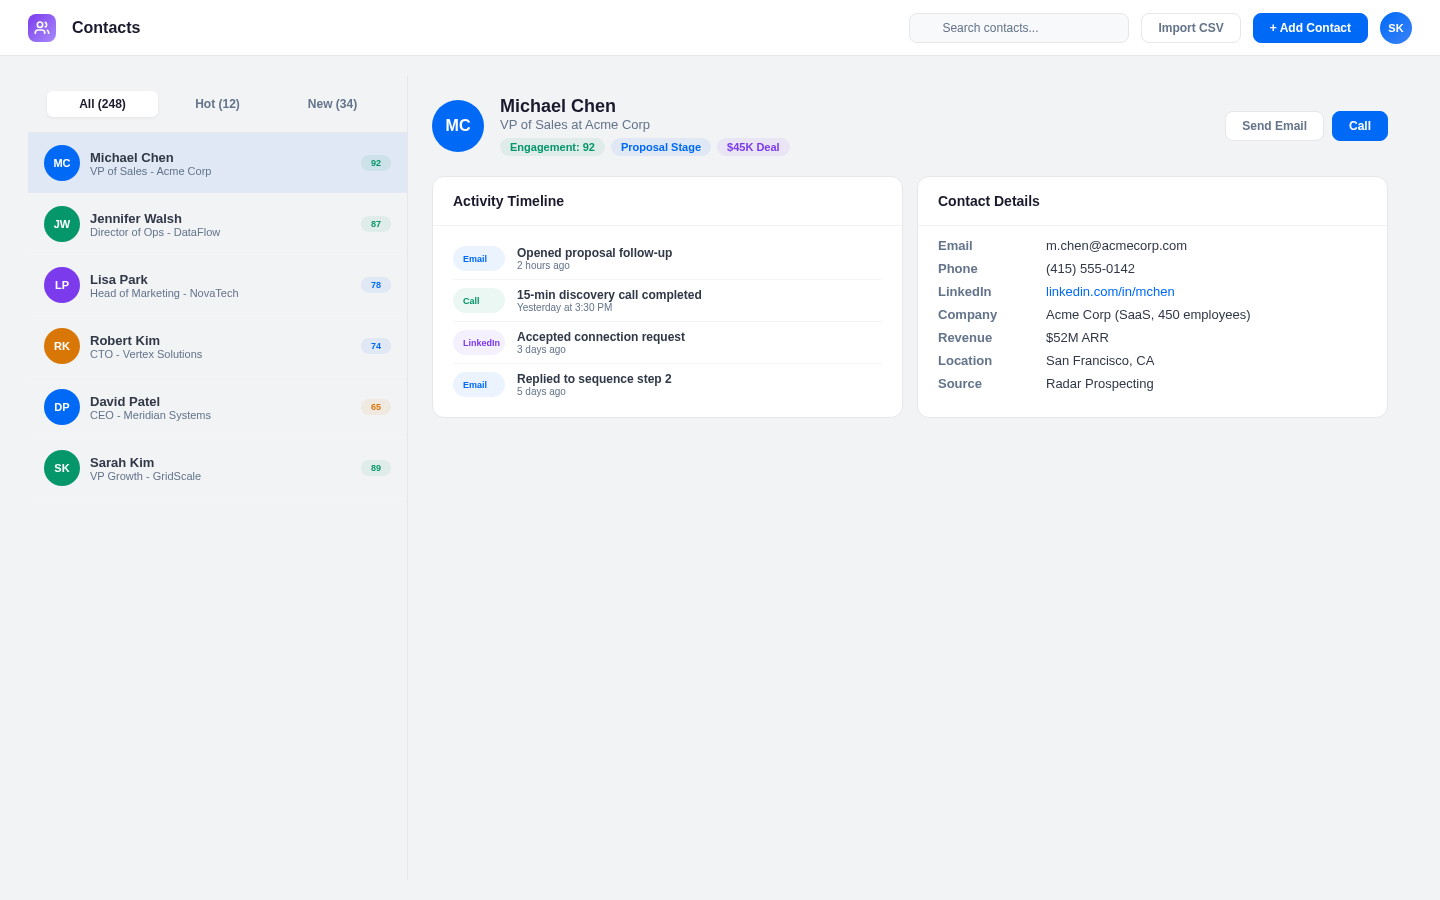
Task: Click the Activity Timeline heading
Action: tap(508, 201)
